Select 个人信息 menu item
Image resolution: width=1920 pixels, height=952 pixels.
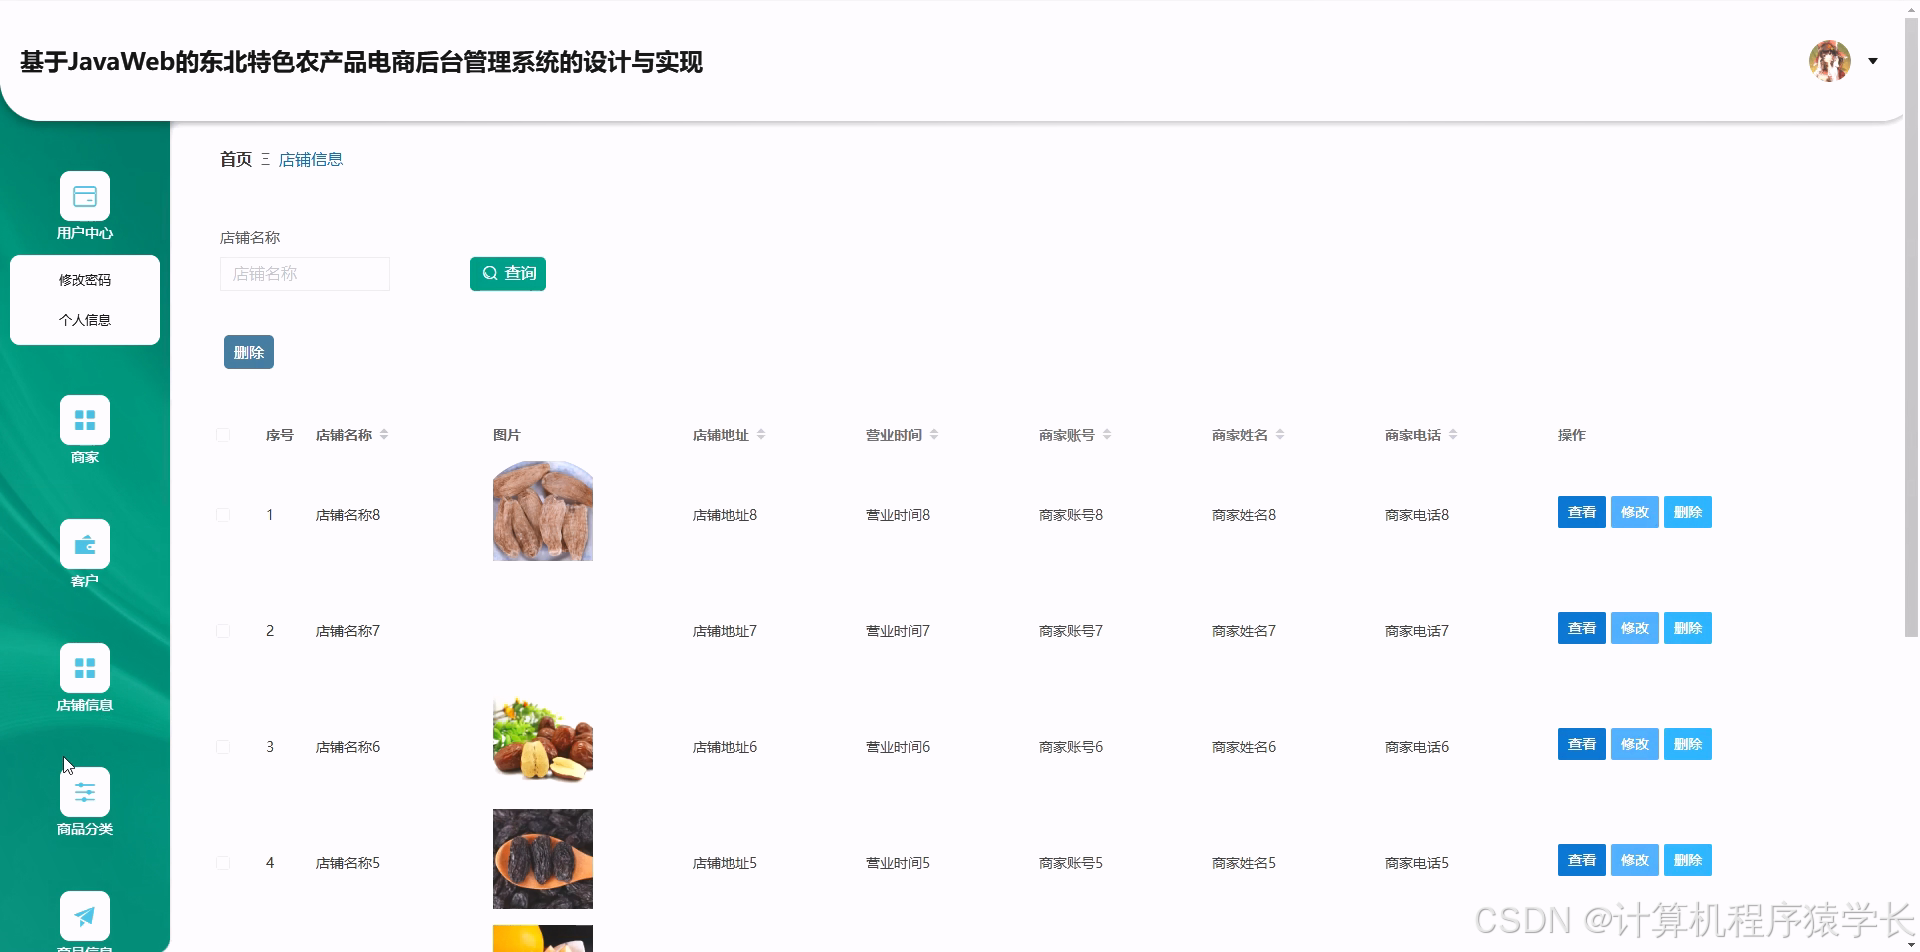[85, 320]
